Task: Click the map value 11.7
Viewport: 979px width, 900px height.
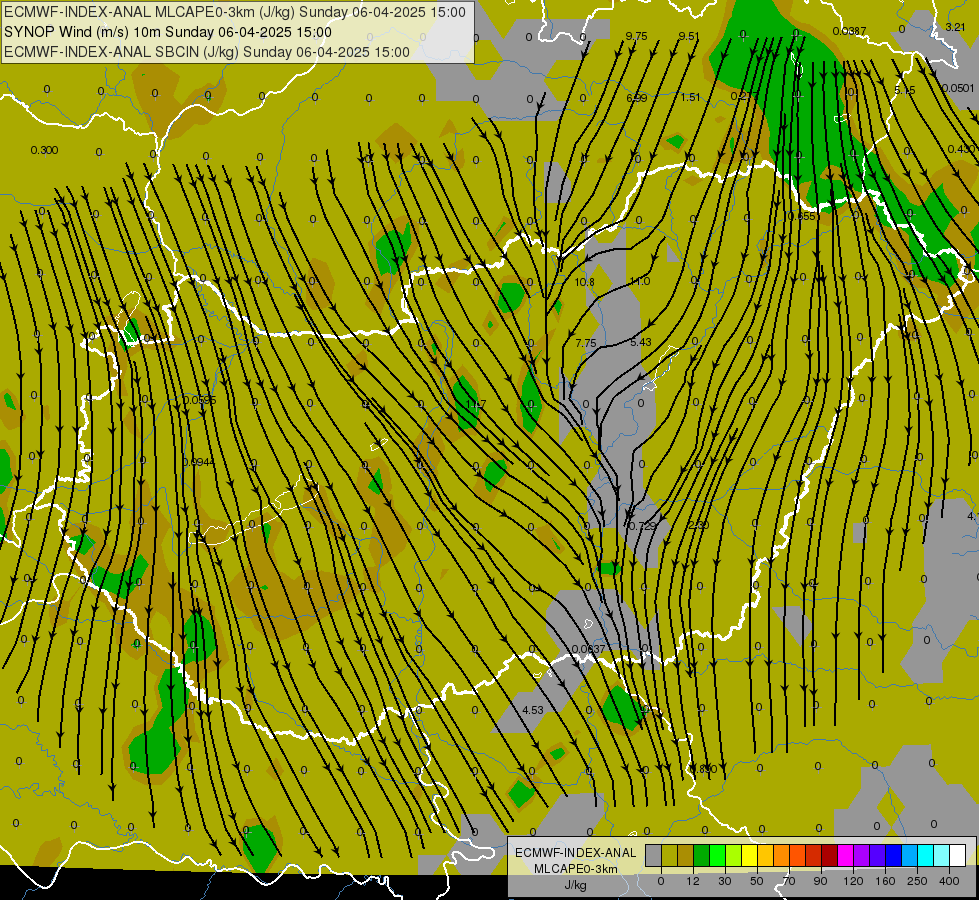Action: pos(476,405)
